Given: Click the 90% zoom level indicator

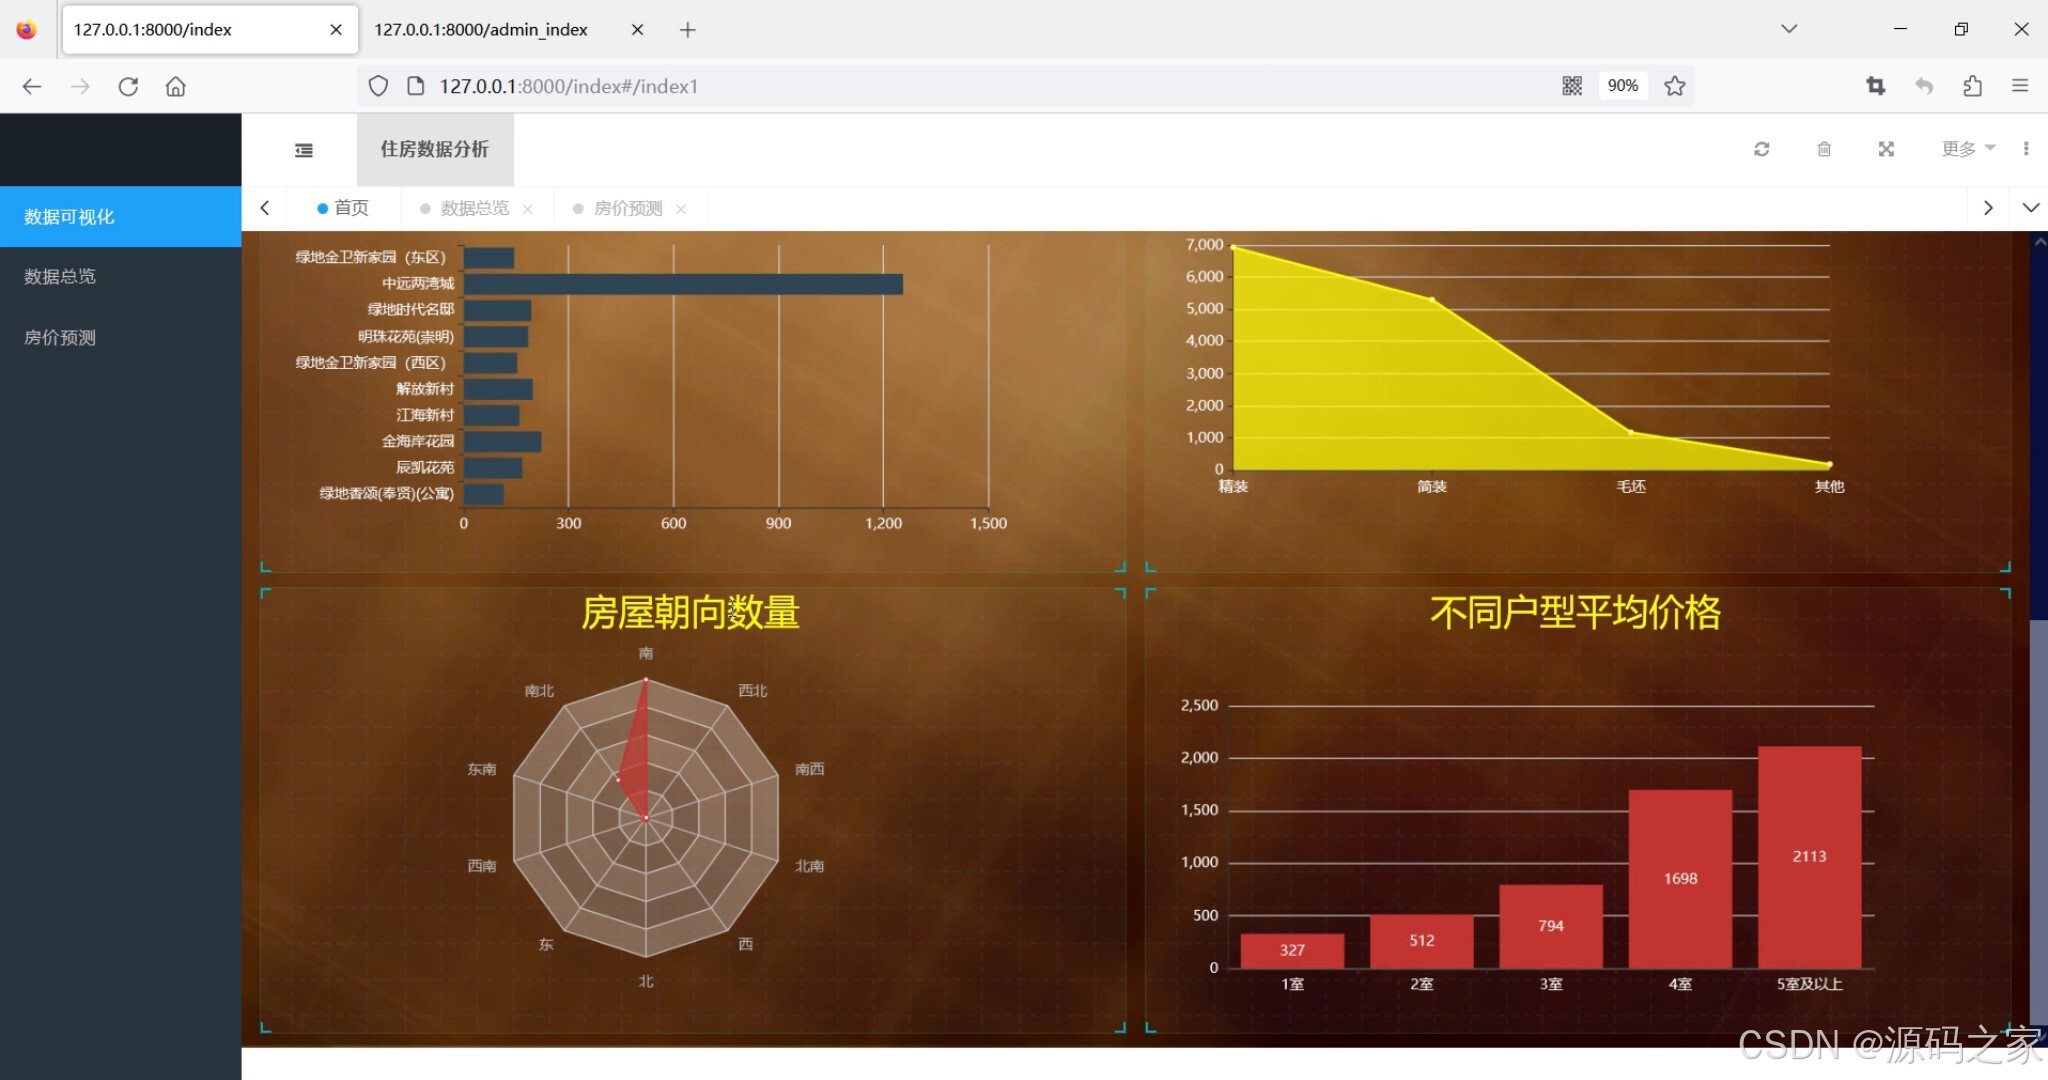Looking at the screenshot, I should tap(1622, 86).
